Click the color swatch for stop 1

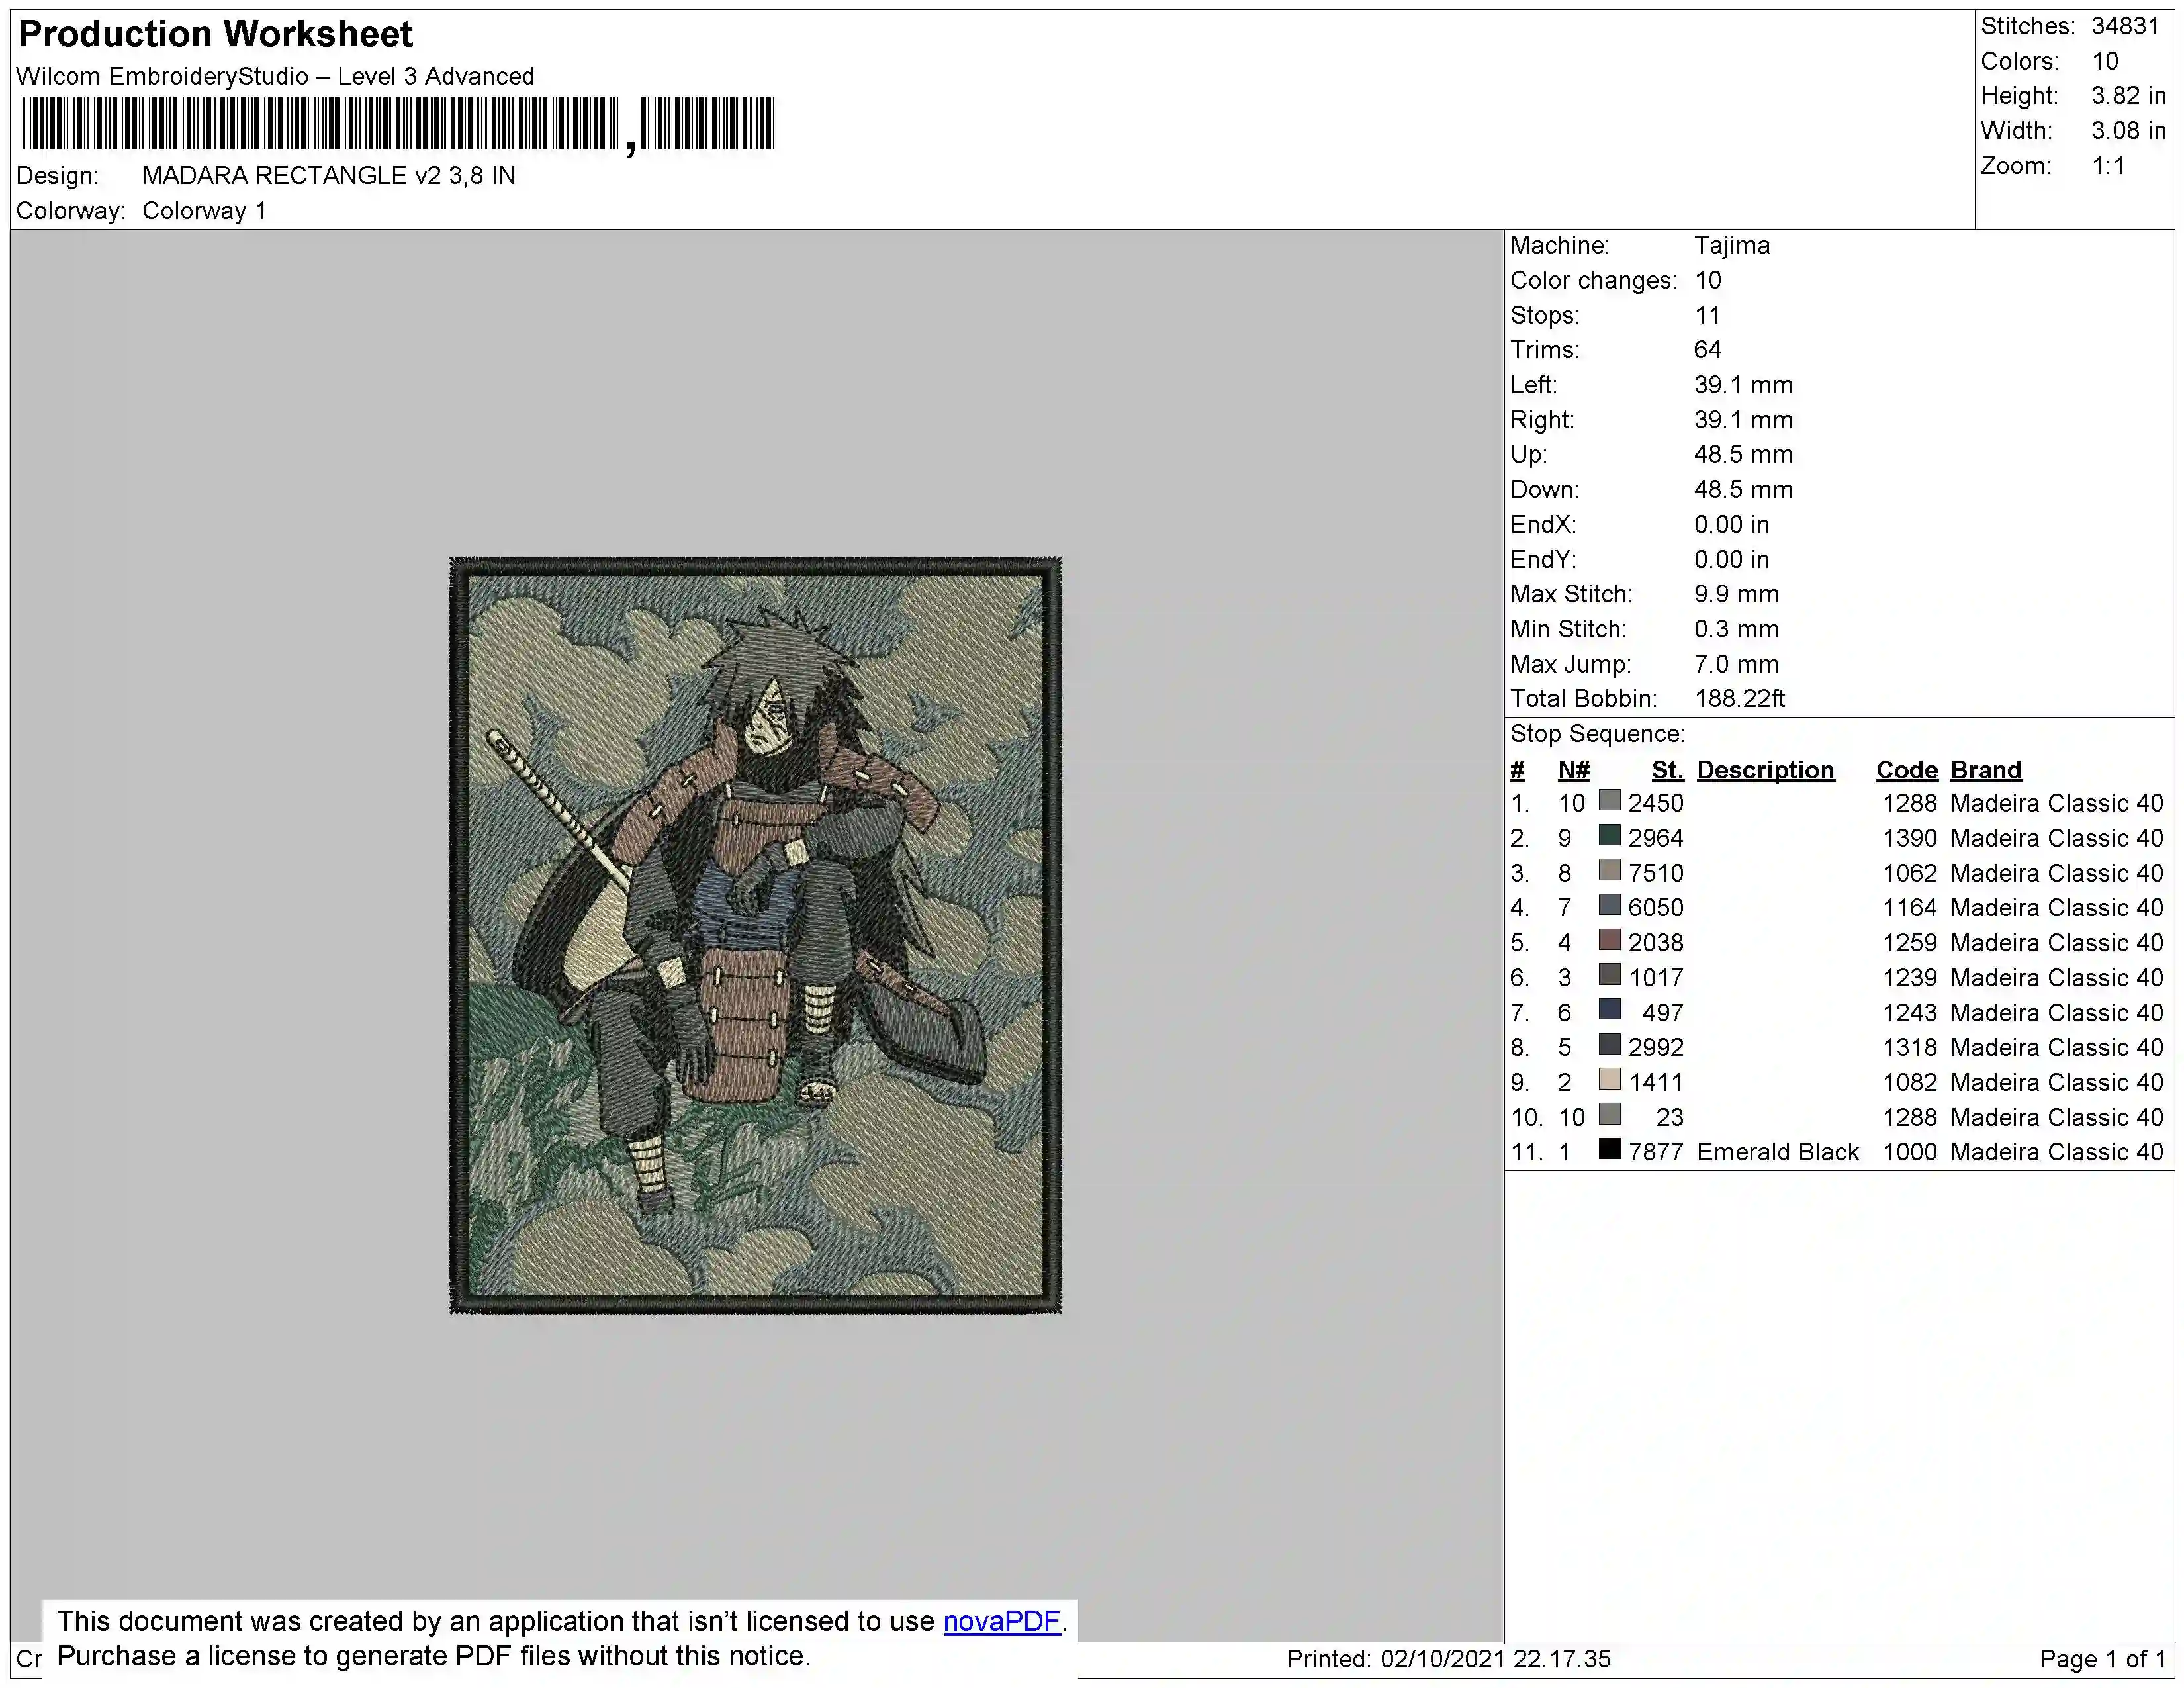pyautogui.click(x=1609, y=800)
